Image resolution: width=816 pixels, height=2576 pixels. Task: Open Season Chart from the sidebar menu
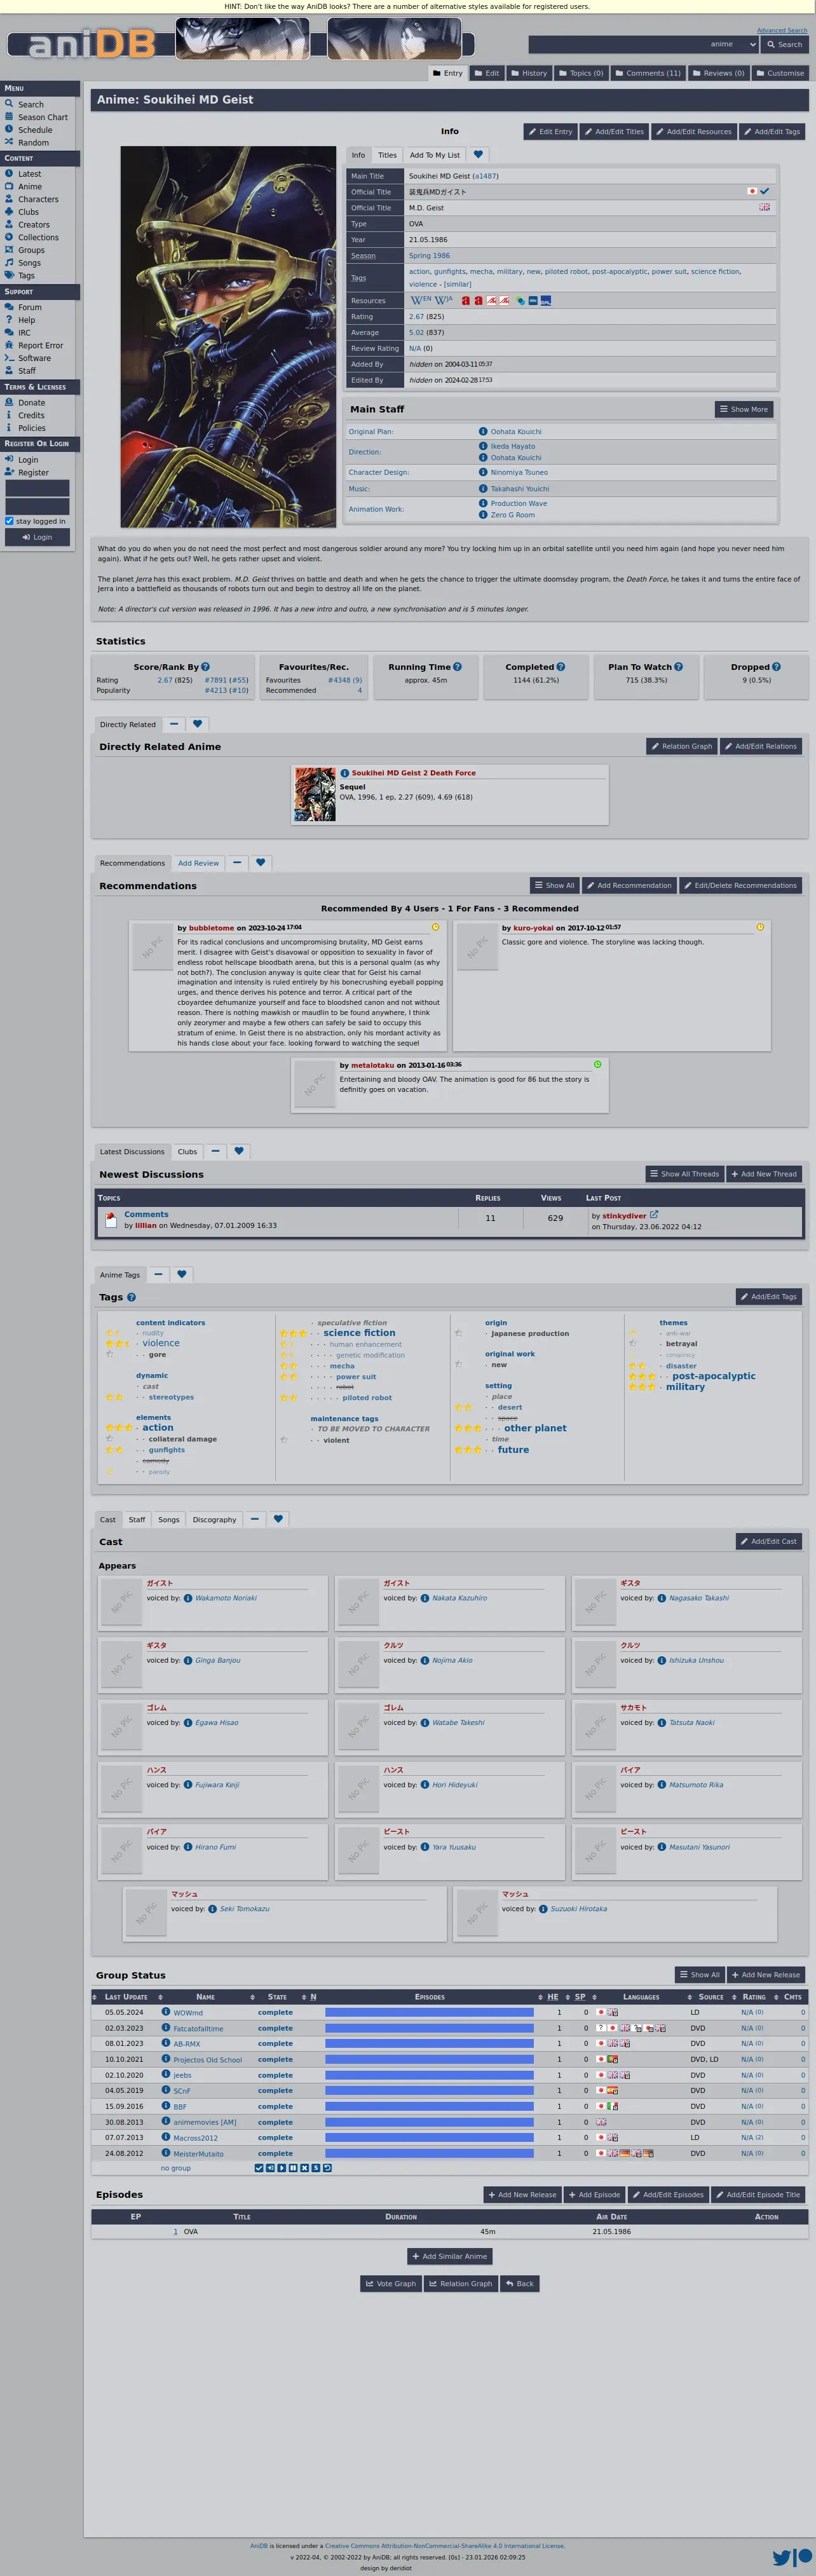coord(43,117)
